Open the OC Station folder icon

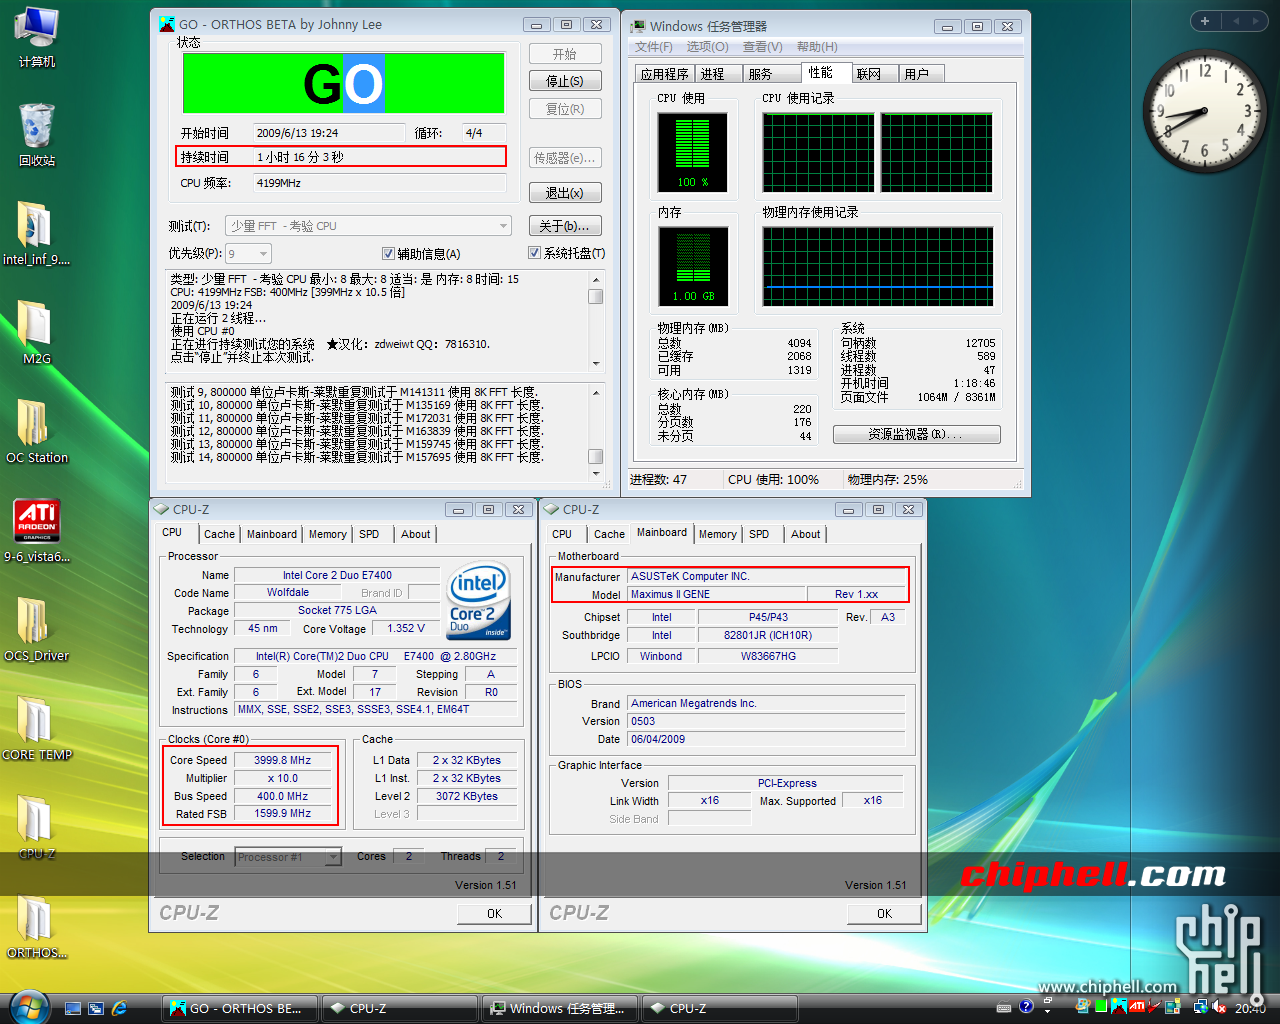tap(36, 431)
